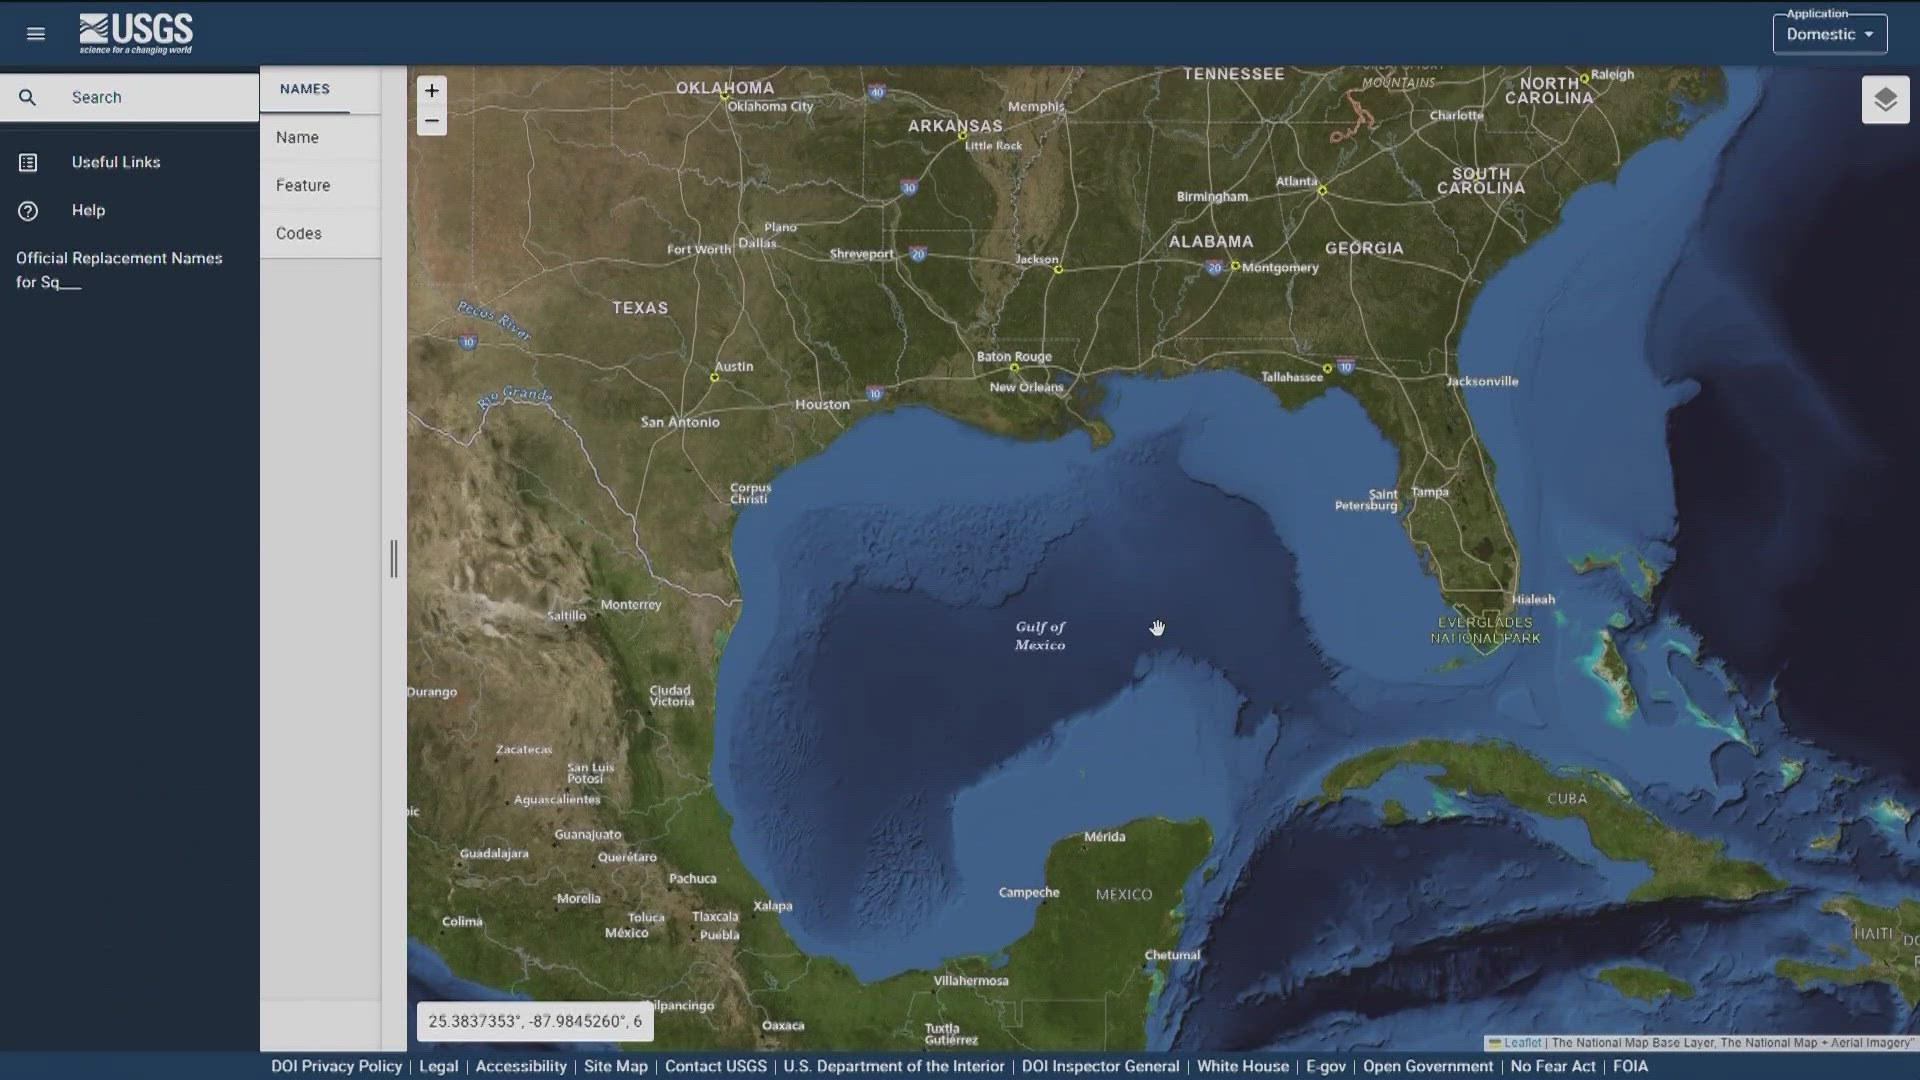Click the Contact USGS footer link
The image size is (1920, 1080).
pyautogui.click(x=716, y=1066)
